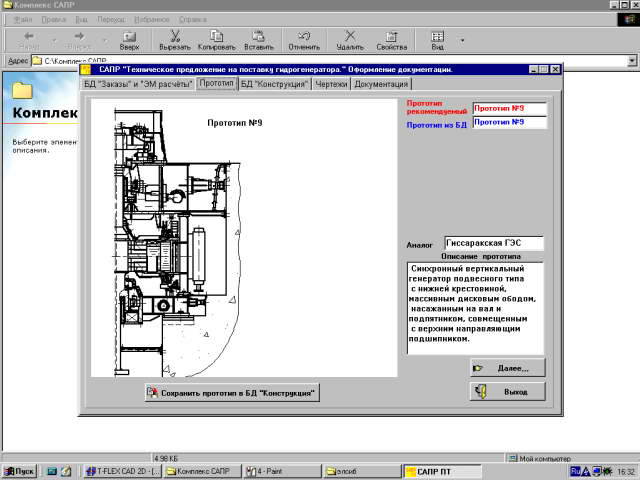Screen dimensions: 640x480
Task: Click the Удалить (Delete) X icon
Action: [350, 40]
